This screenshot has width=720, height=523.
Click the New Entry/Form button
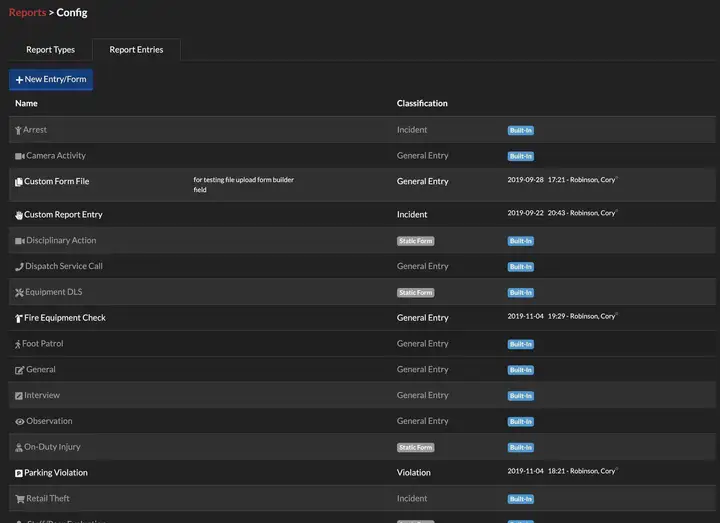click(x=51, y=79)
